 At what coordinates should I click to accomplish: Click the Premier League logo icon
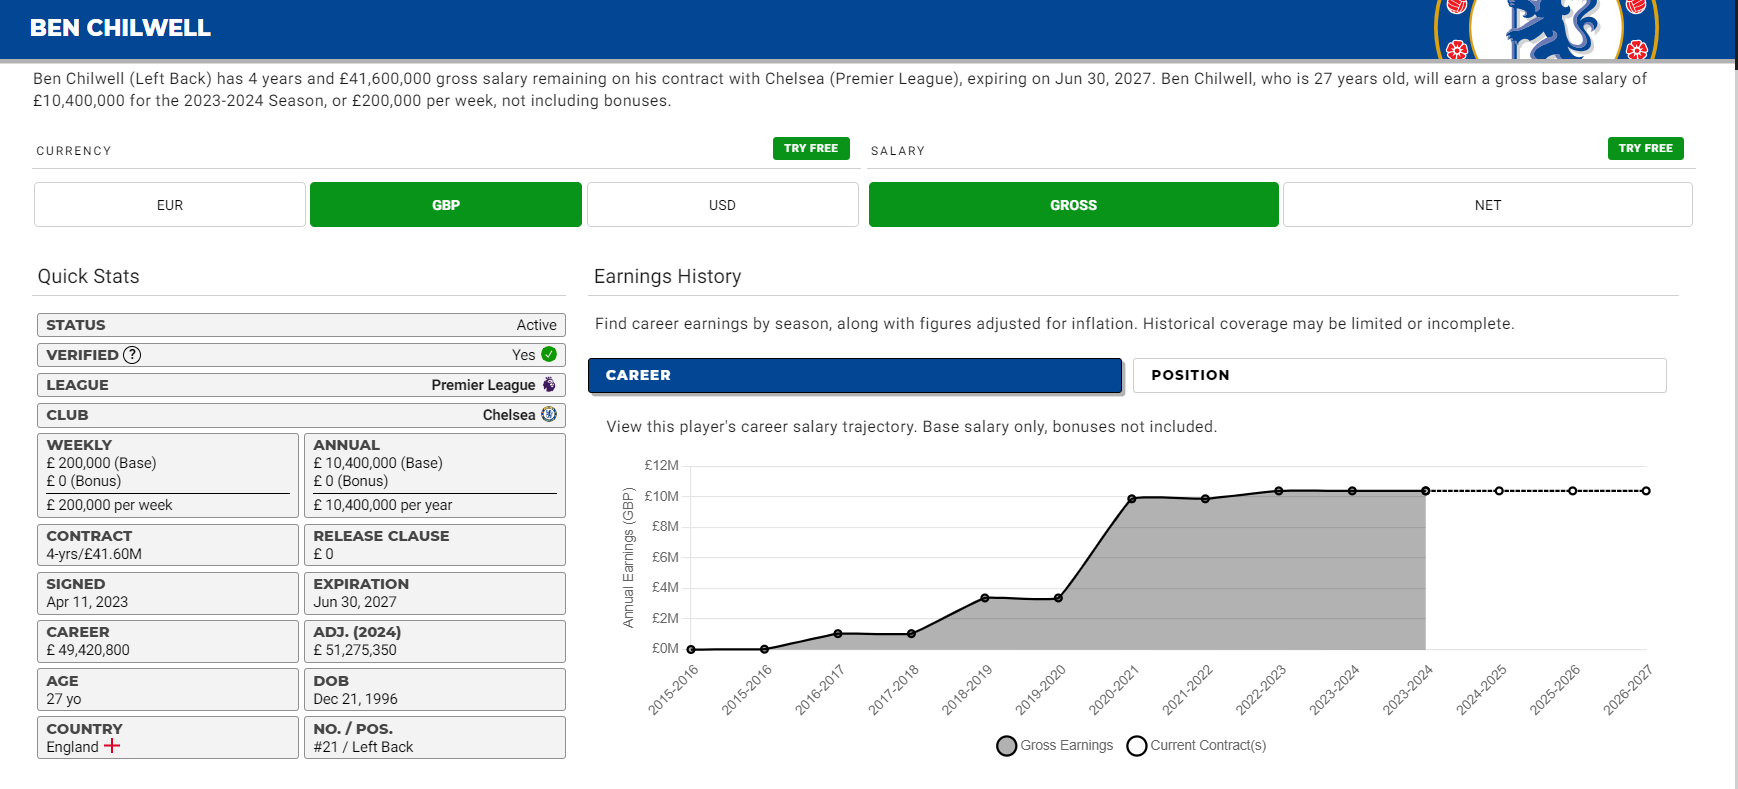tap(549, 385)
